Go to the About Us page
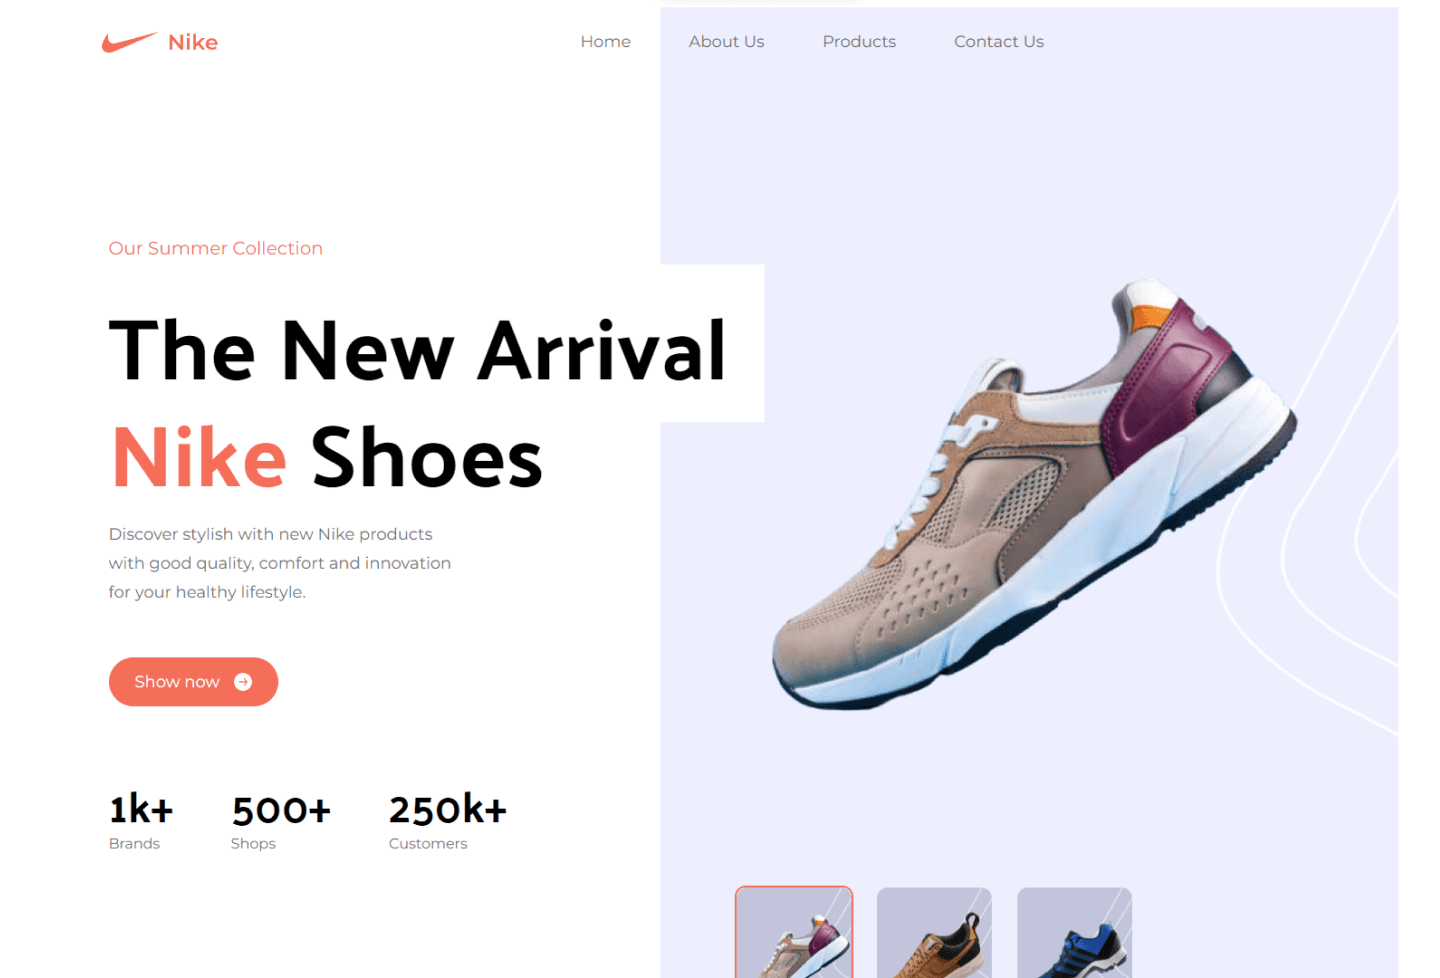1440x978 pixels. pos(726,41)
